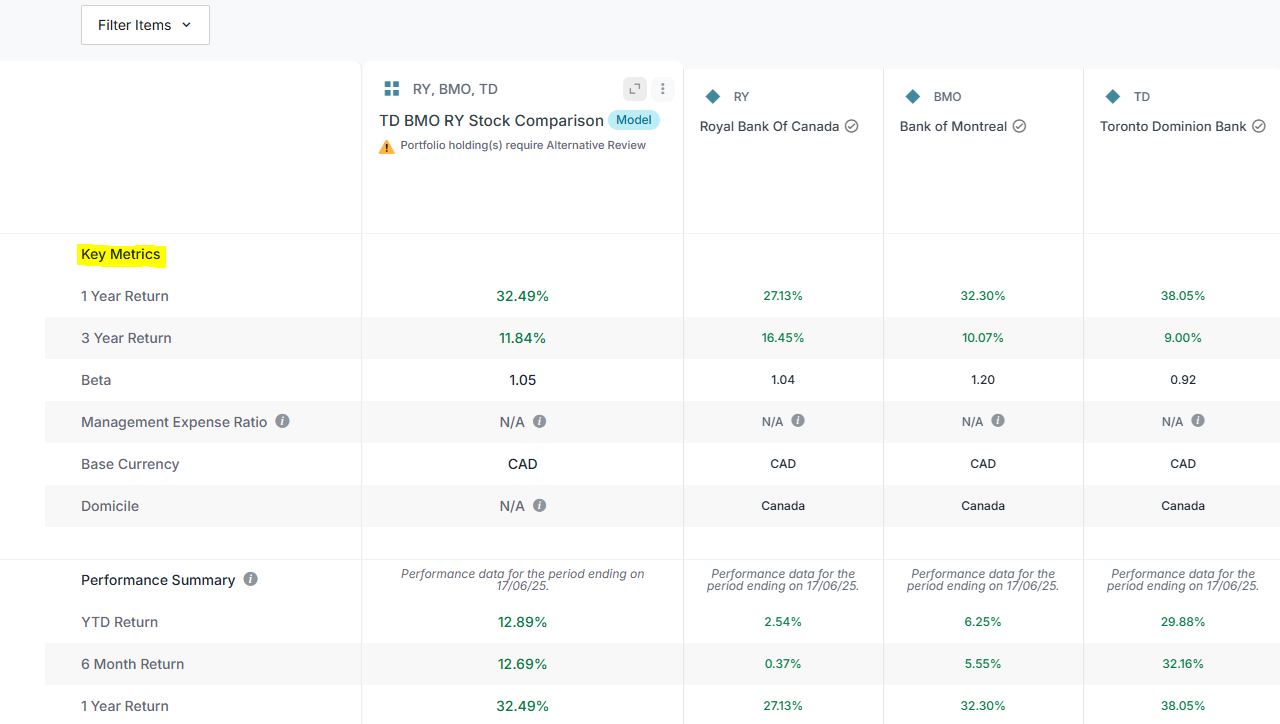Click RY's 3 Year Return 16.45%

(783, 338)
